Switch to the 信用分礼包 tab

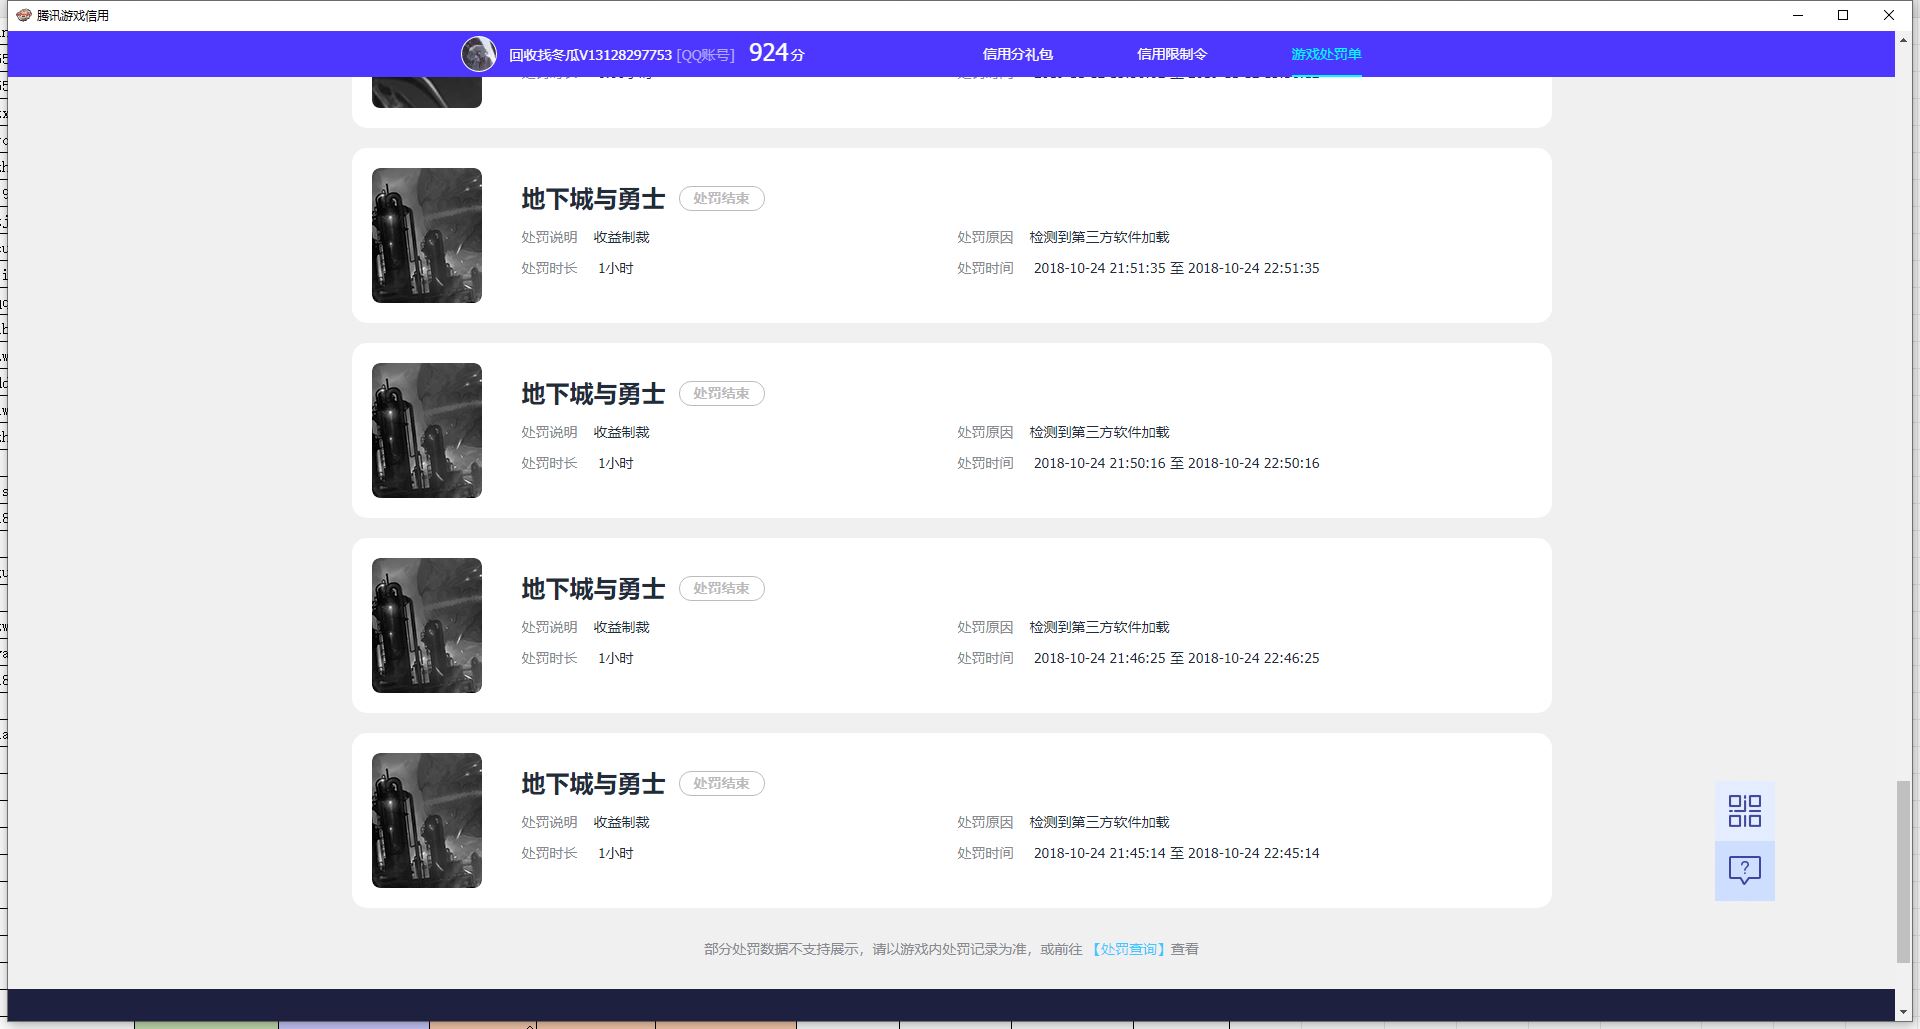(x=1017, y=54)
